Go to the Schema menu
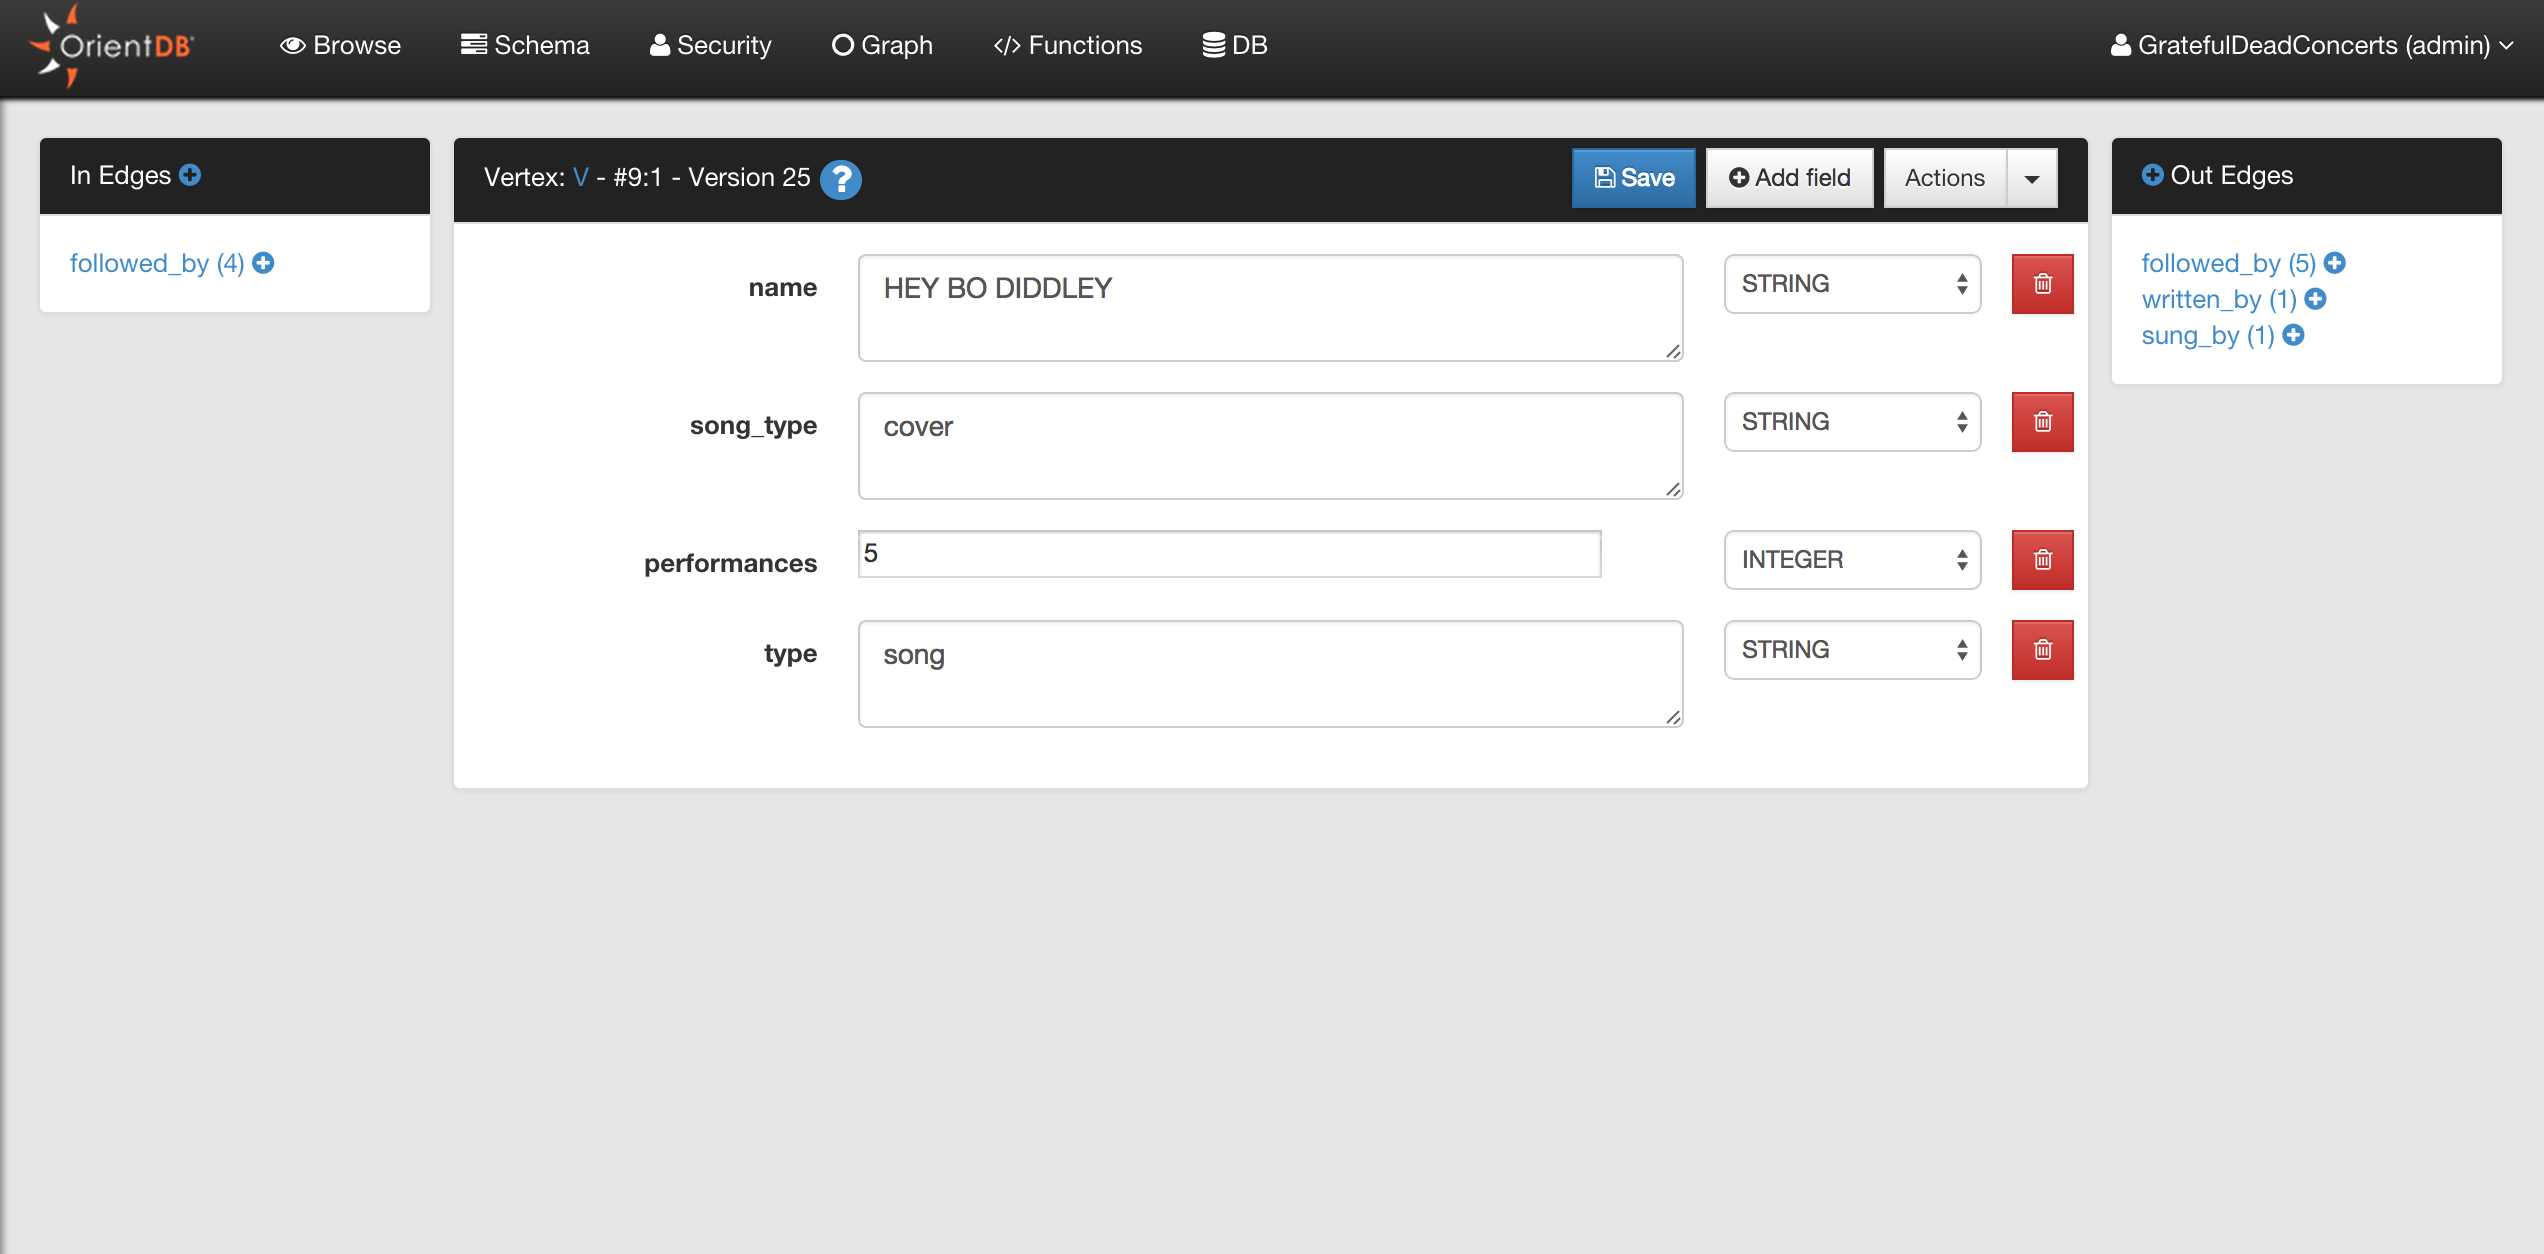The width and height of the screenshot is (2544, 1254). point(525,45)
